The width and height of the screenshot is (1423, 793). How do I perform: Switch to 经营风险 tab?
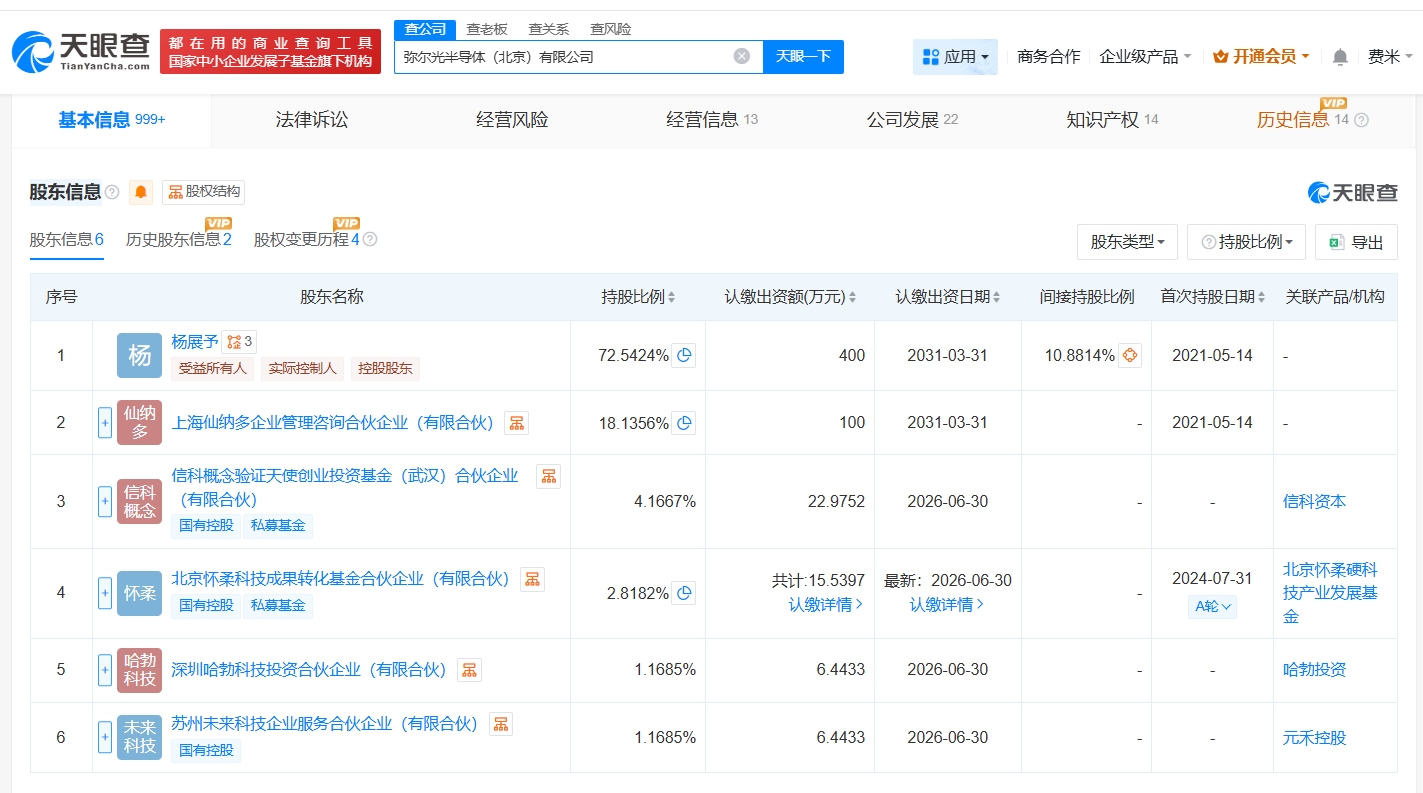tap(512, 120)
